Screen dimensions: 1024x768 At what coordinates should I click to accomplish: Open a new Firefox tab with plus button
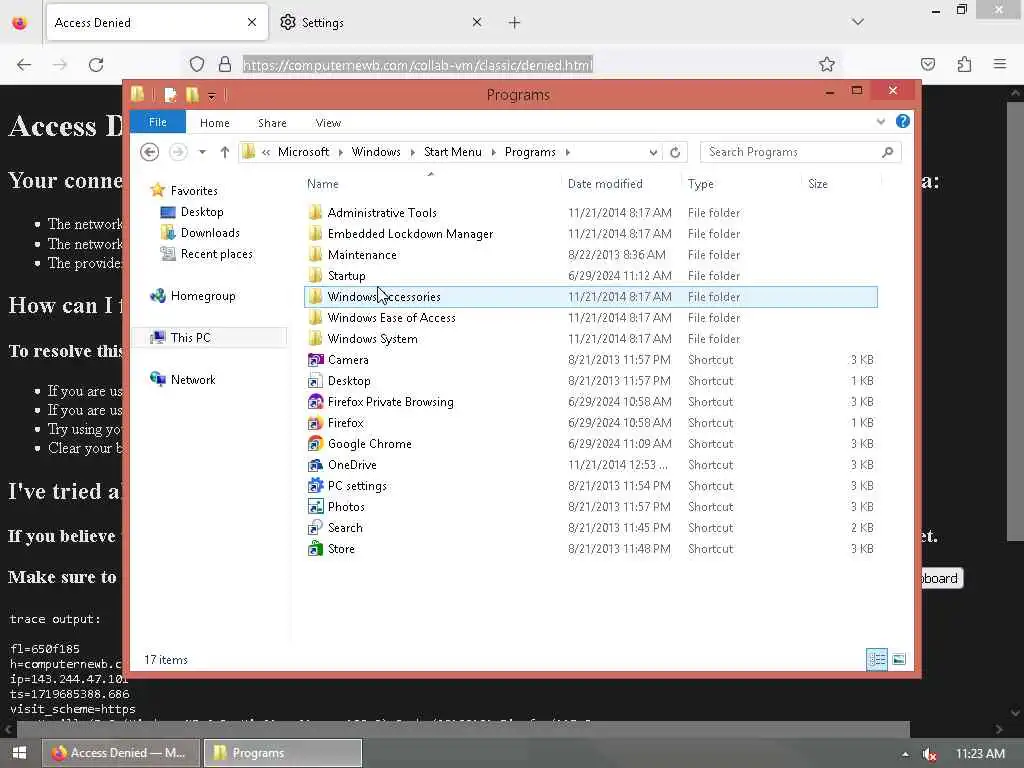pyautogui.click(x=515, y=23)
